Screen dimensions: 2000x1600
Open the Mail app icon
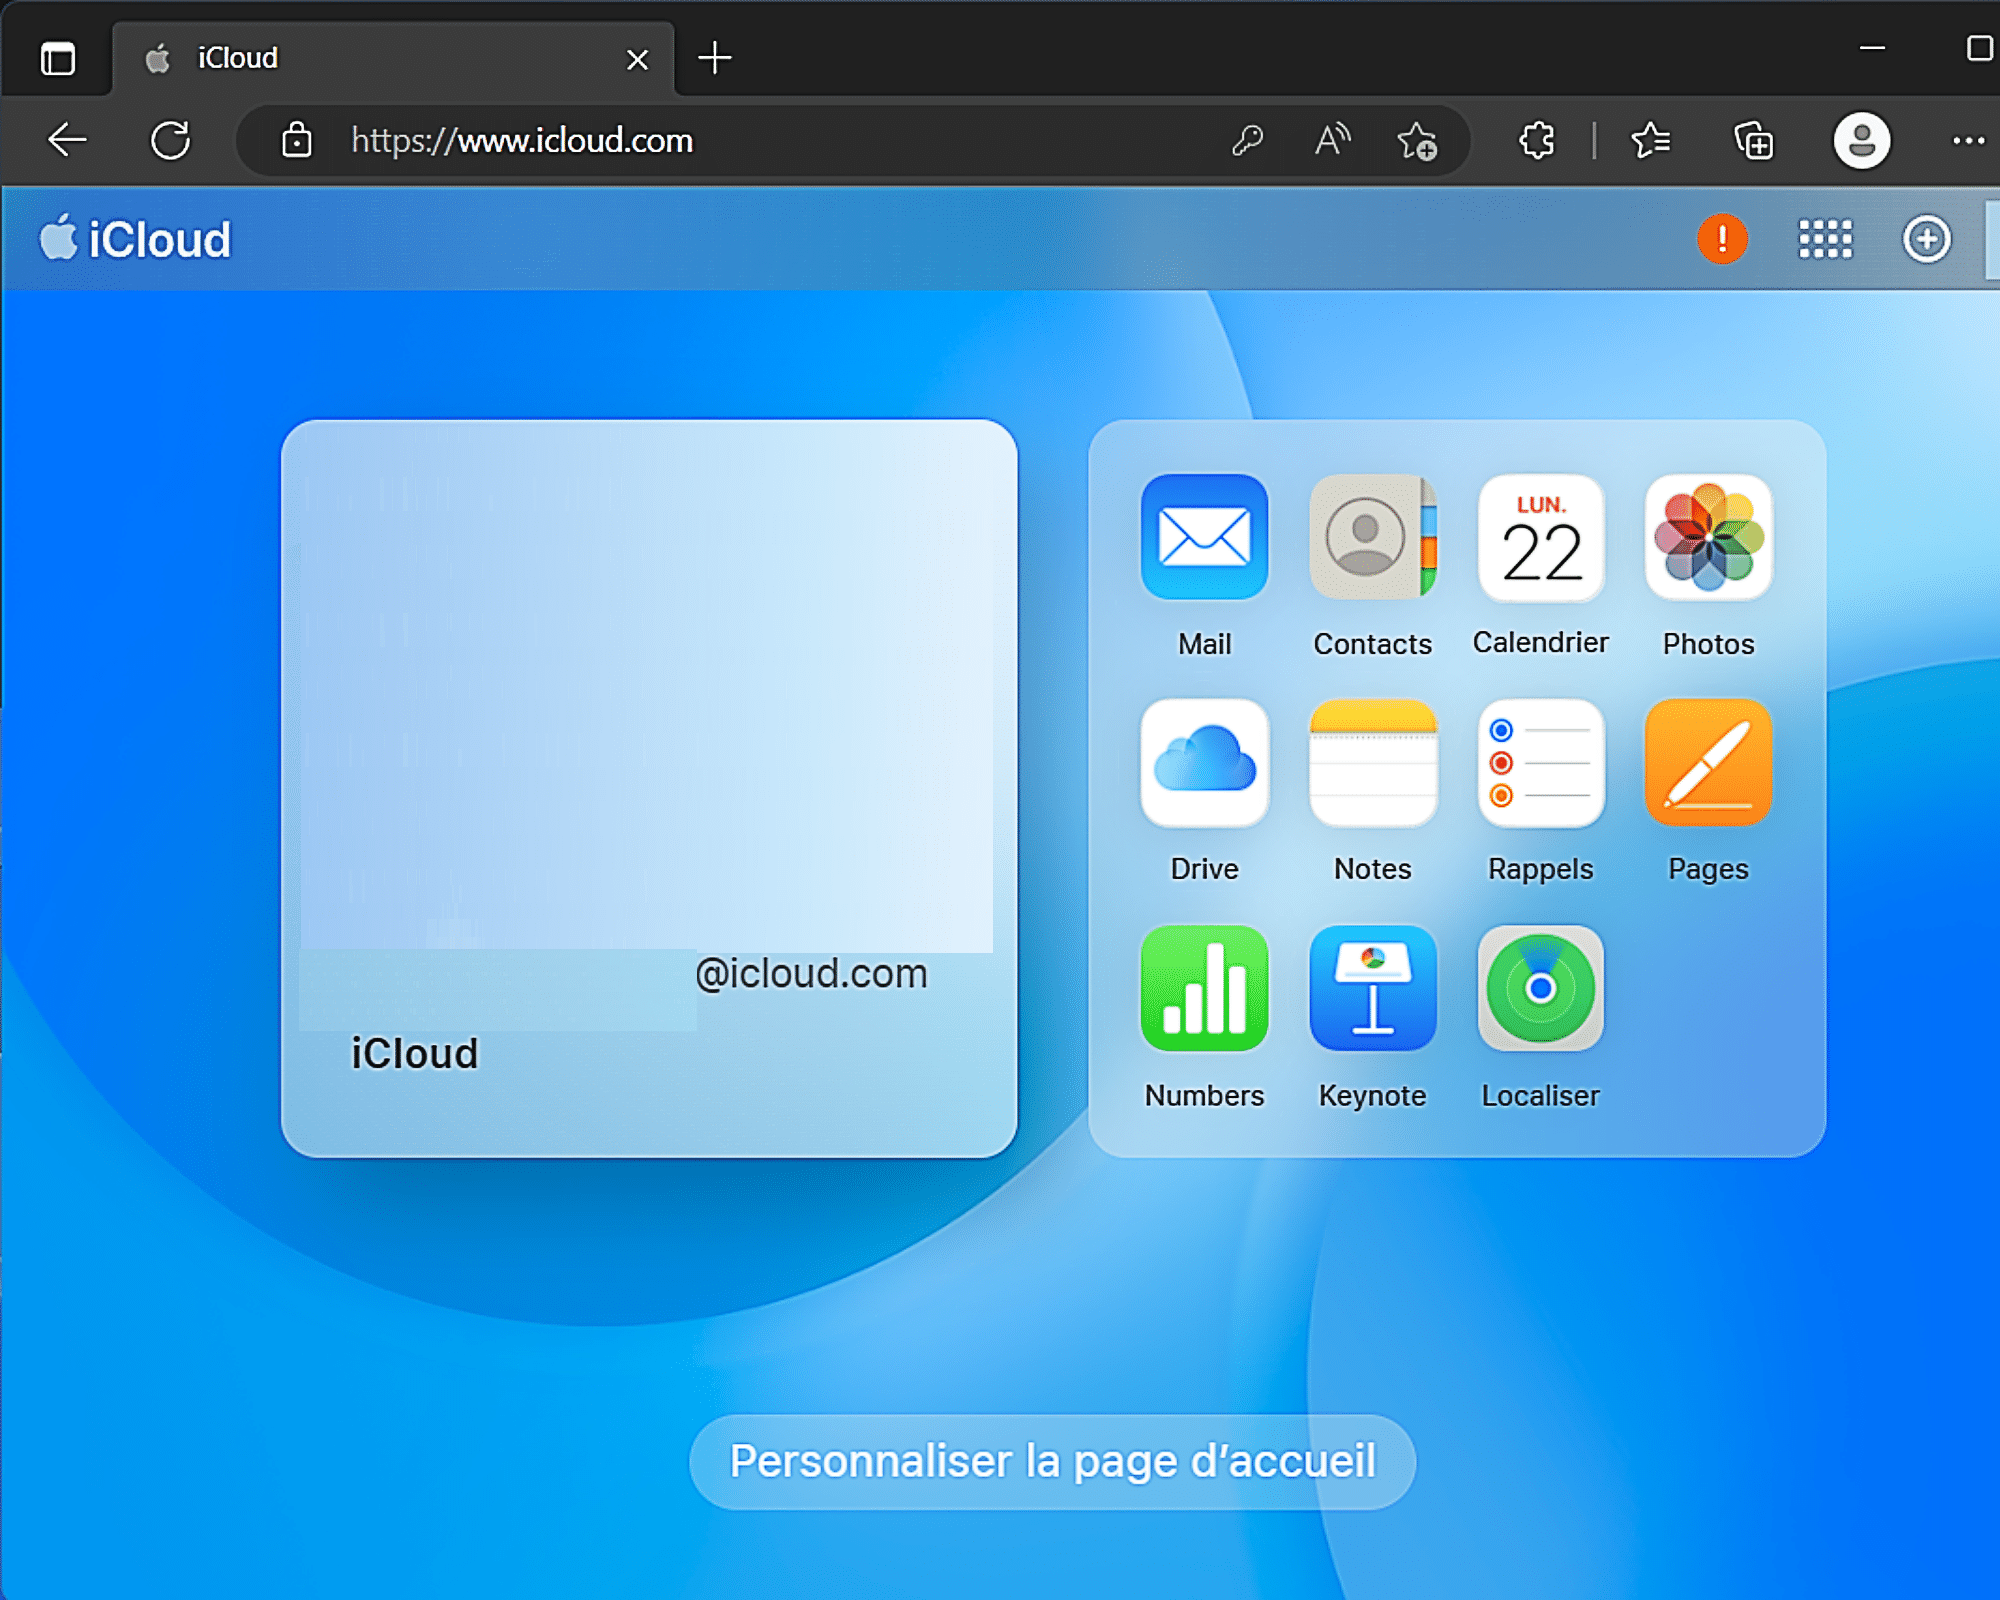point(1204,537)
